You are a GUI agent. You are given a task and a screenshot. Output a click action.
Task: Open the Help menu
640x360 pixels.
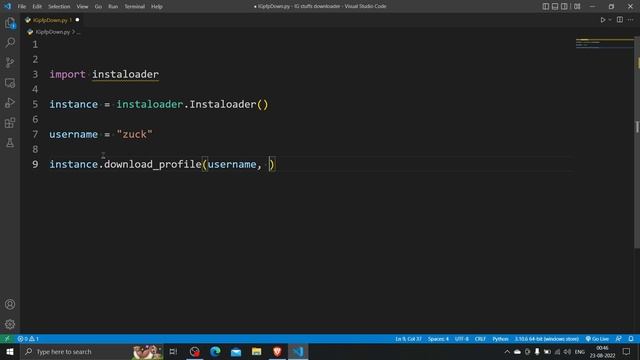pyautogui.click(x=157, y=7)
